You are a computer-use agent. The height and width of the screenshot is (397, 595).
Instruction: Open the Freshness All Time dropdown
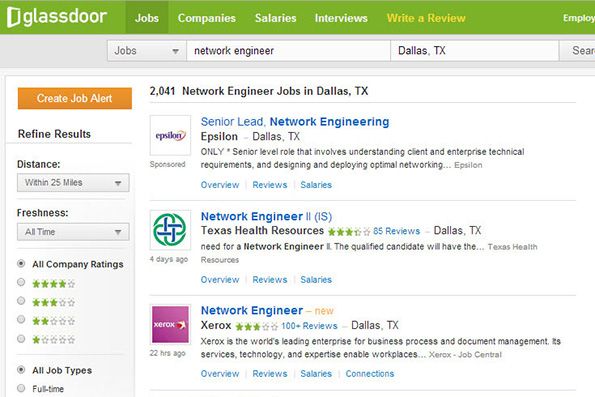coord(73,232)
